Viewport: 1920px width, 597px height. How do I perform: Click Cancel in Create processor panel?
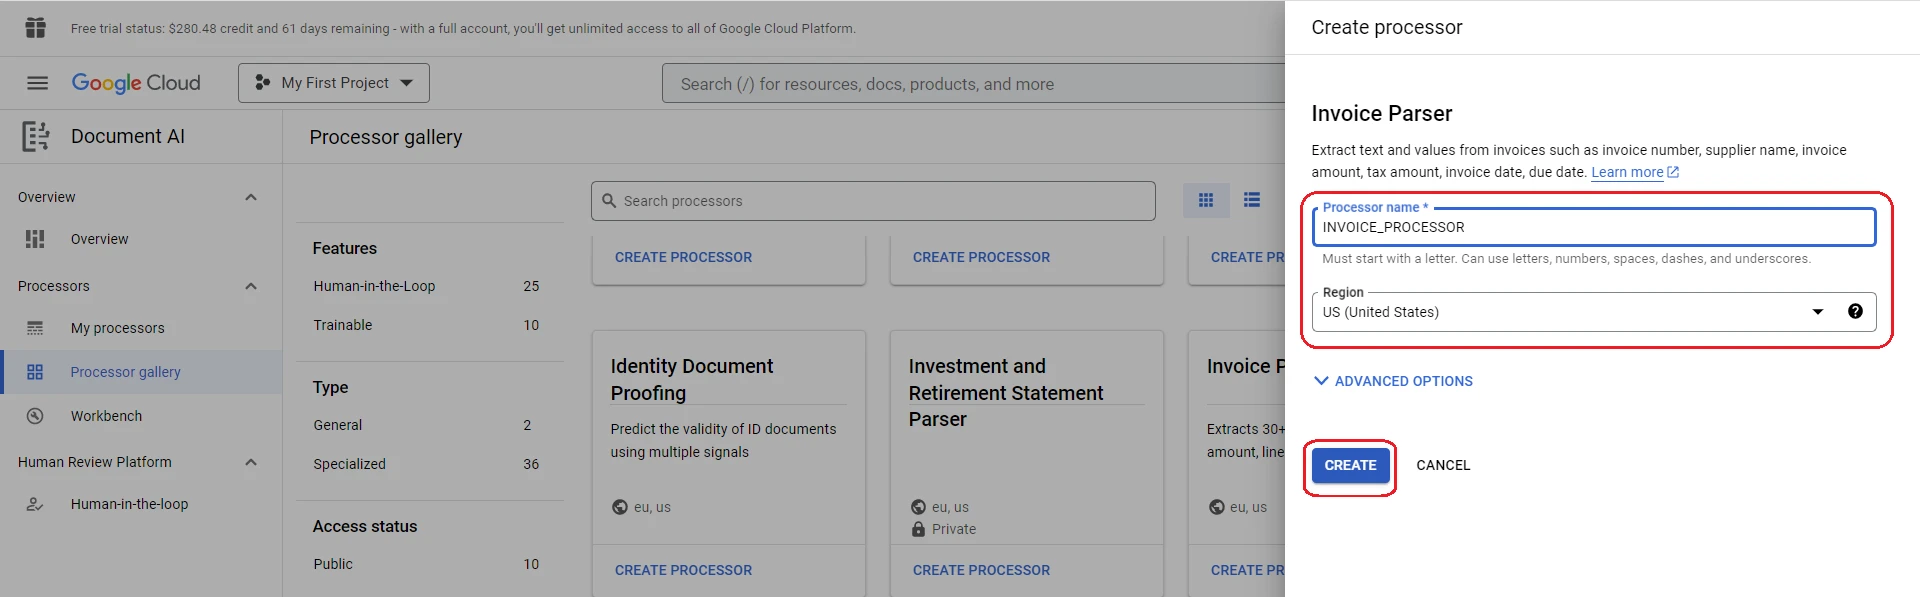pos(1443,465)
